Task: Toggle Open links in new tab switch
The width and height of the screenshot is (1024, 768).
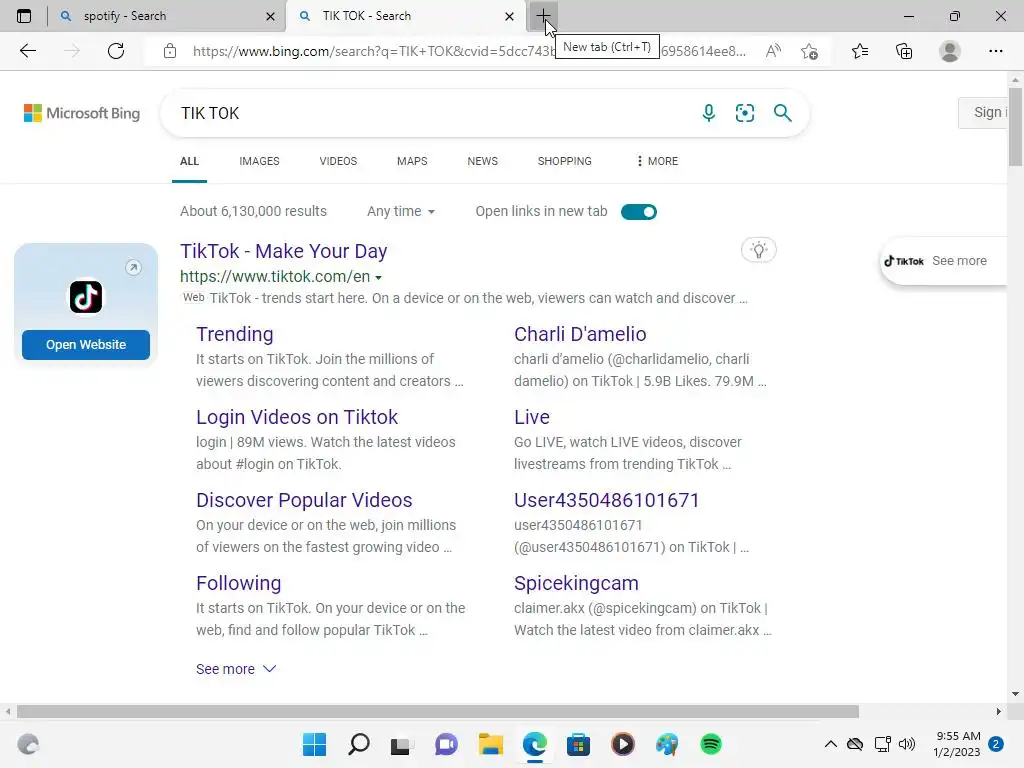Action: point(639,212)
